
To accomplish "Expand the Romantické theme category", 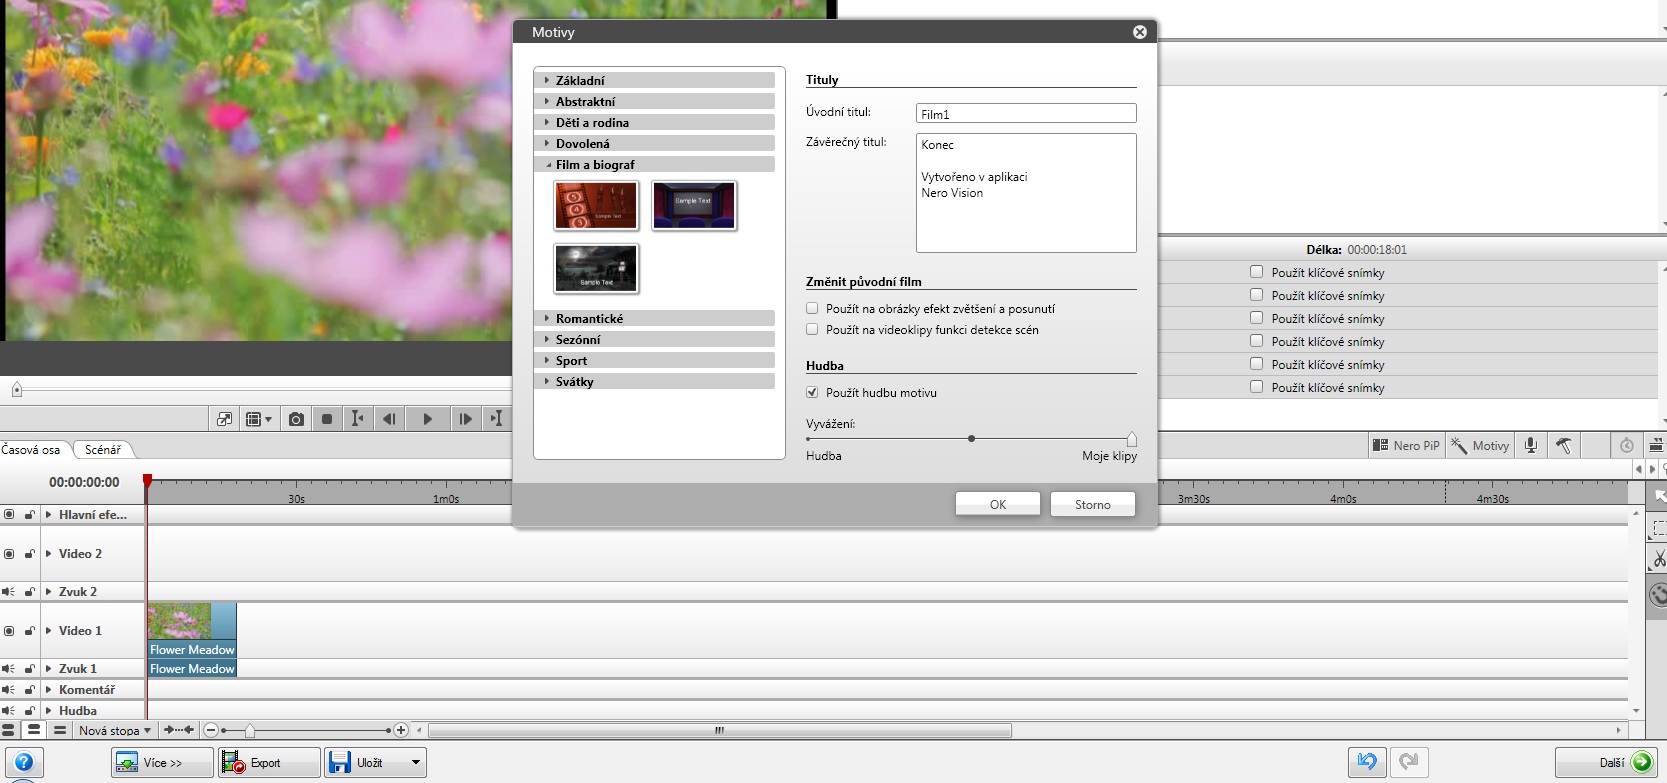I will click(589, 319).
